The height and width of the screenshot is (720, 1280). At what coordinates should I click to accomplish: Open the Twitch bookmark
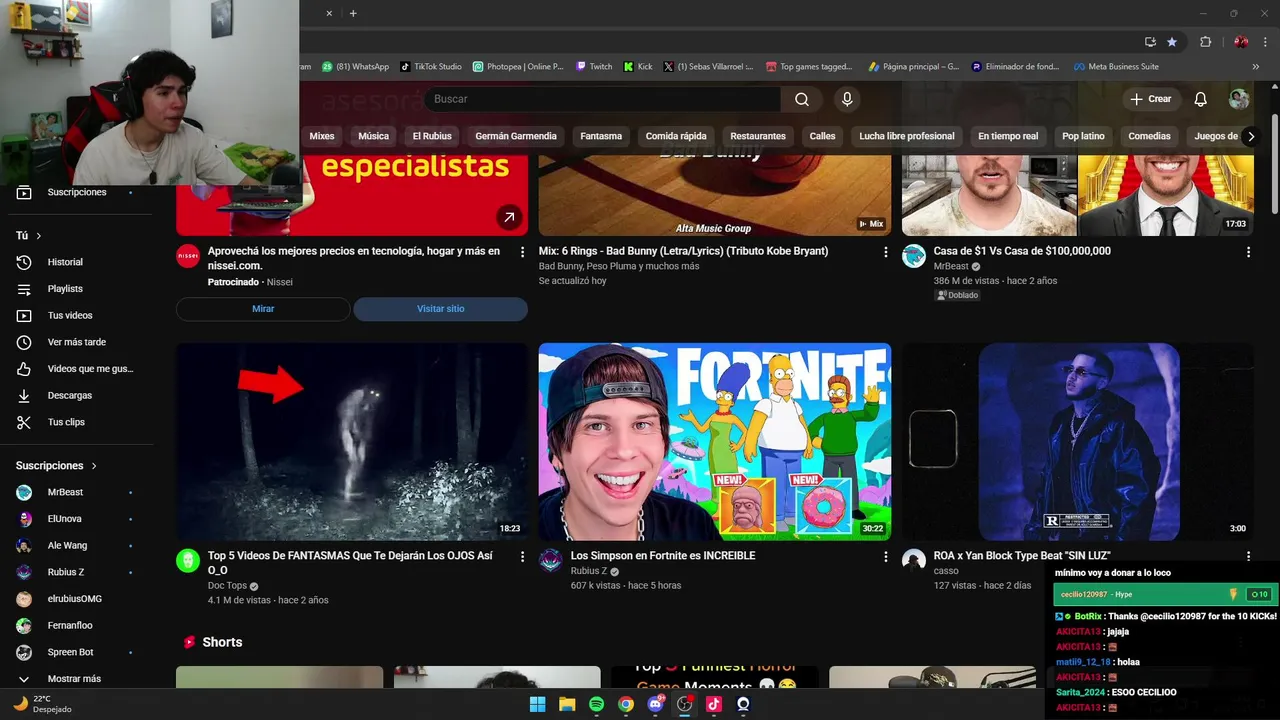(x=594, y=67)
